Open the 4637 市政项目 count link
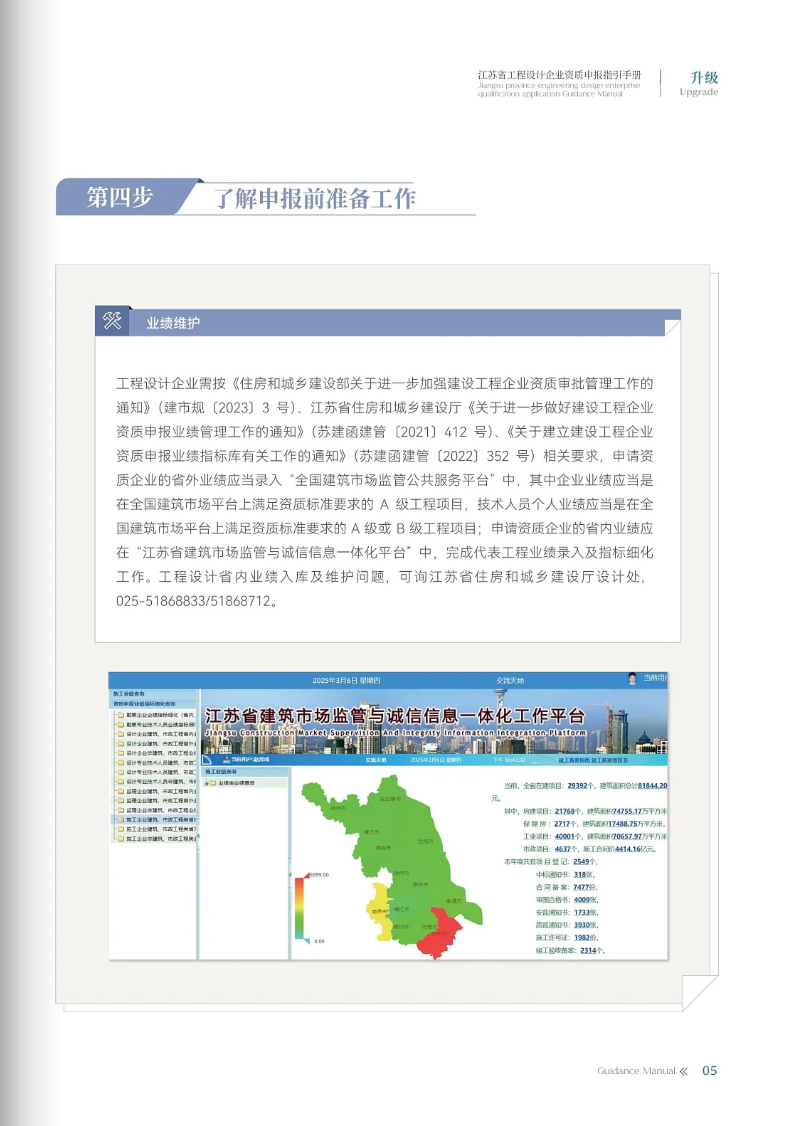790x1126 pixels. point(562,850)
